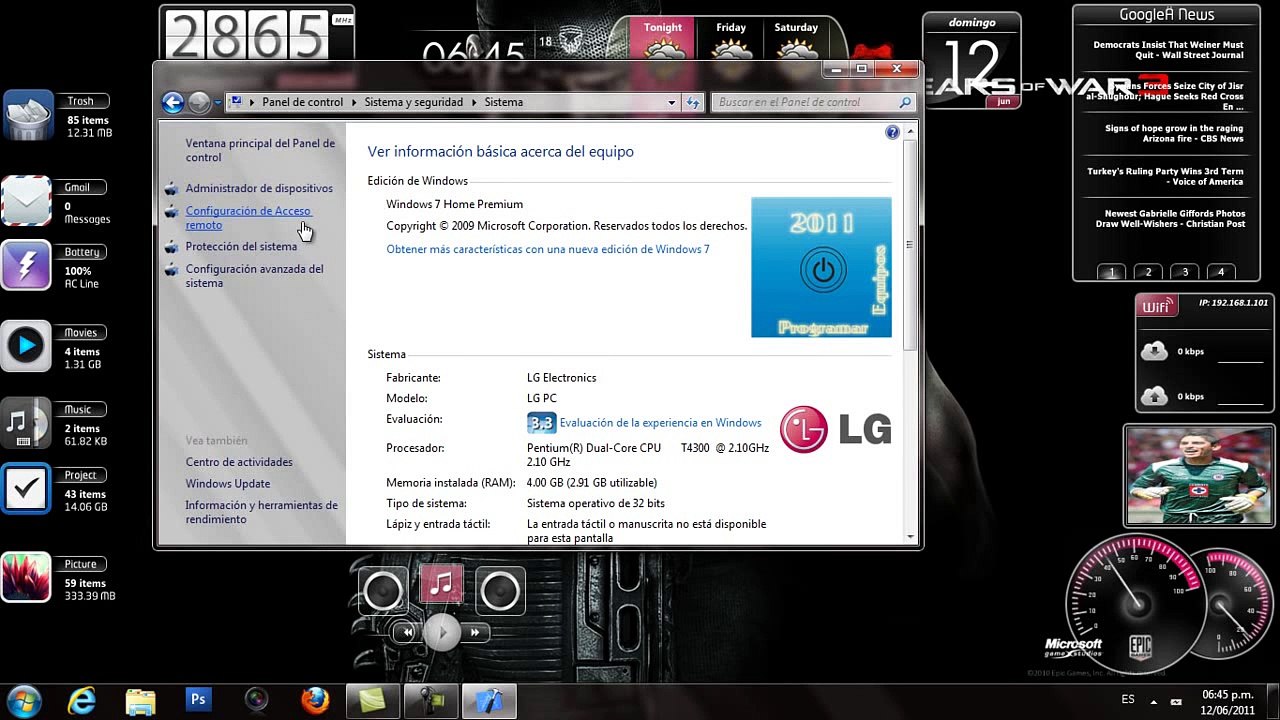1280x720 pixels.
Task: Click the Battery widget icon
Action: tap(27, 267)
